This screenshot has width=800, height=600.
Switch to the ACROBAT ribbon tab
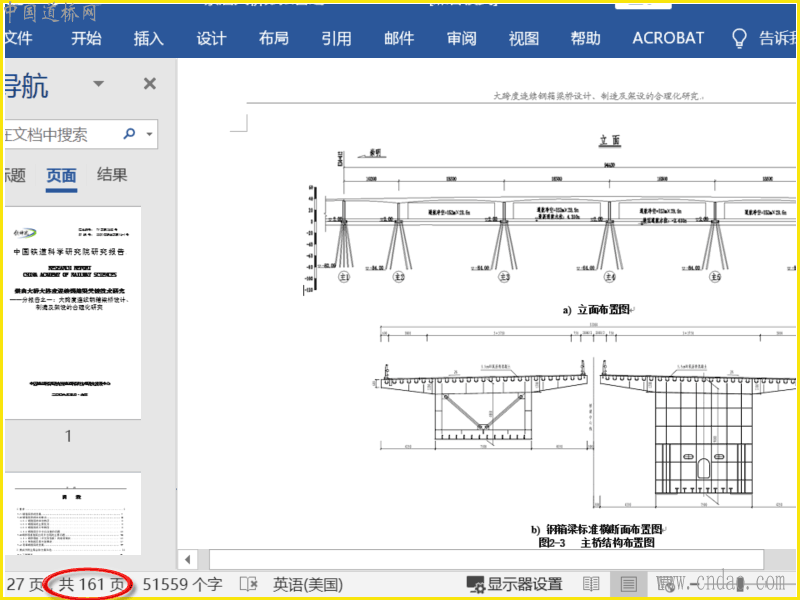(668, 38)
